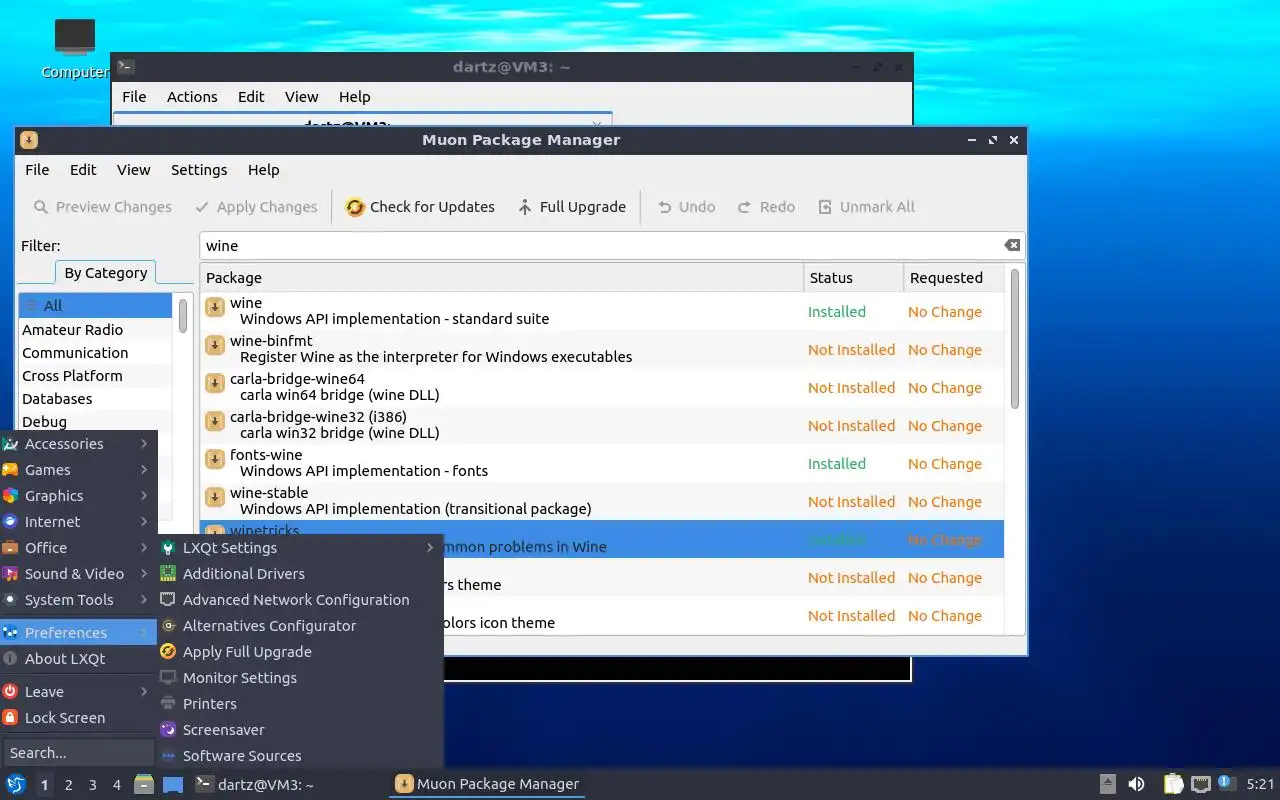The width and height of the screenshot is (1280, 800).
Task: Open Monitor Settings from Preferences submenu
Action: [x=300, y=678]
